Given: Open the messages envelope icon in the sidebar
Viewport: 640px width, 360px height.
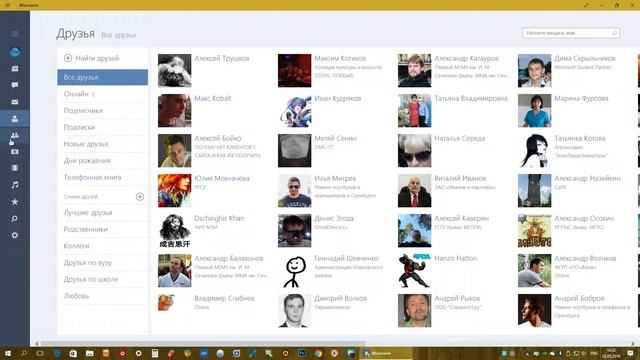Looking at the screenshot, I should pos(15,102).
